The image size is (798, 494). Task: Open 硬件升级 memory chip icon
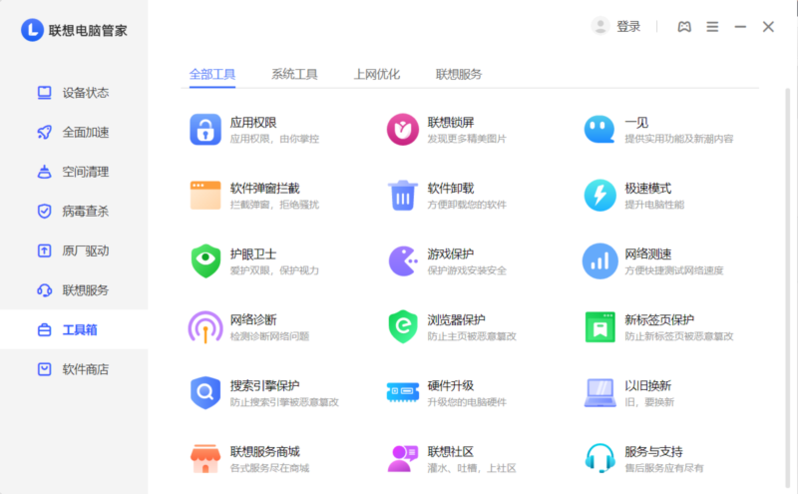coord(403,392)
